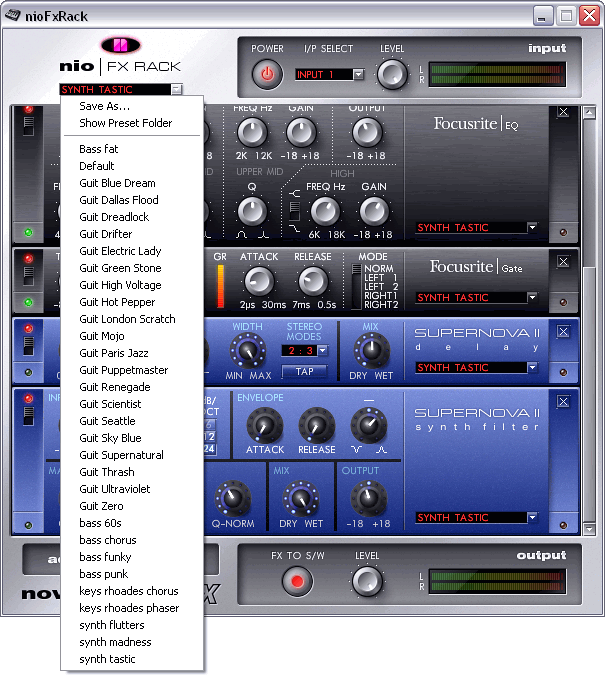
Task: Click the low pass filter shape icon
Action: click(x=294, y=228)
